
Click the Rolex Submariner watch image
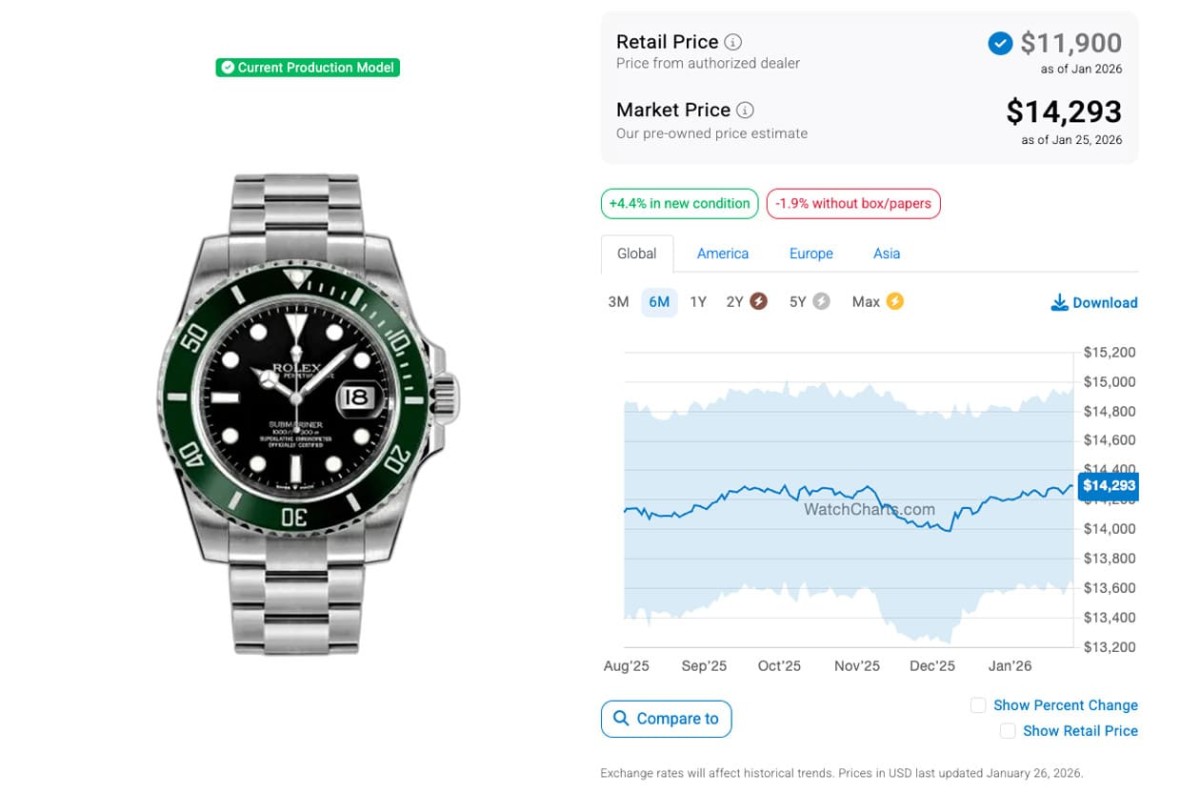tap(308, 415)
